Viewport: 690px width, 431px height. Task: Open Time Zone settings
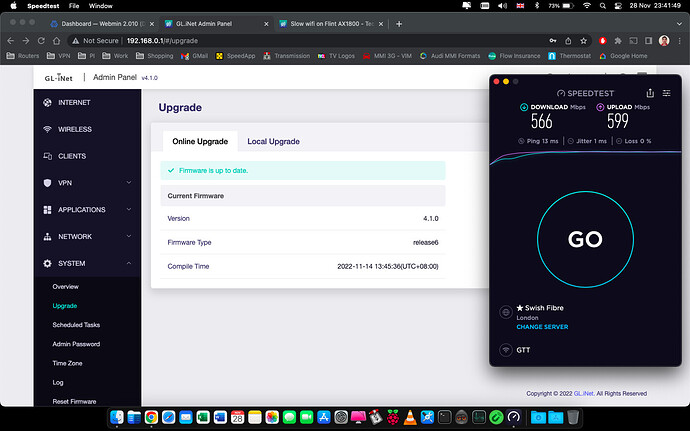67,363
